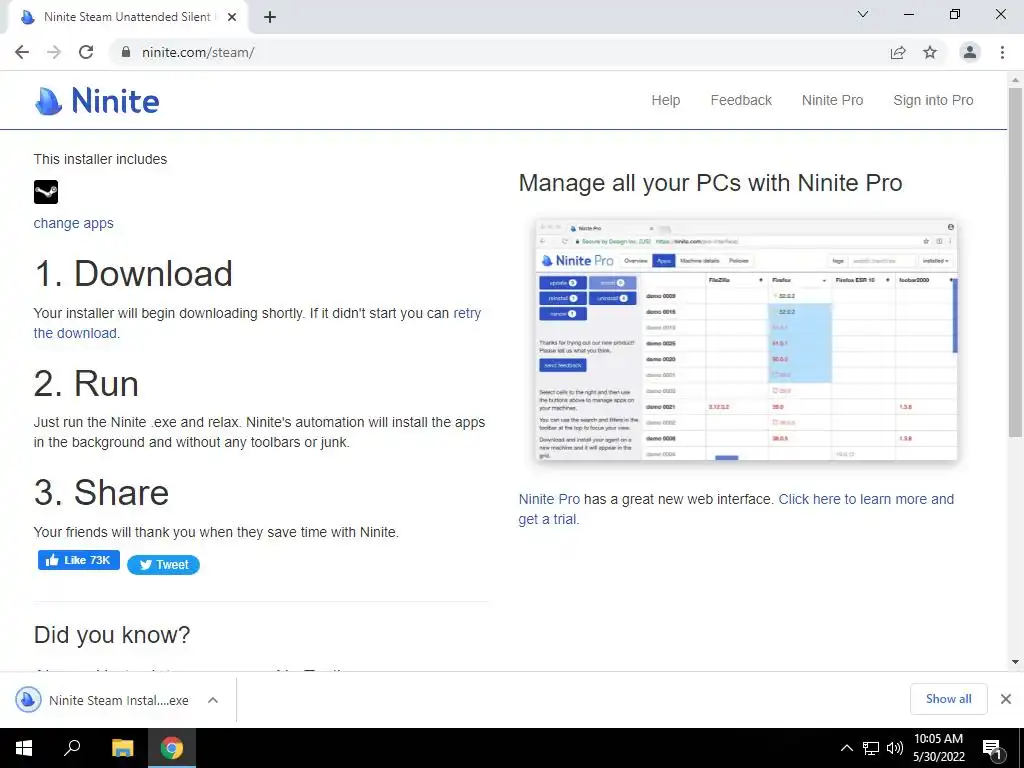This screenshot has height=768, width=1024.
Task: Click the padlock site info icon
Action: tap(126, 52)
